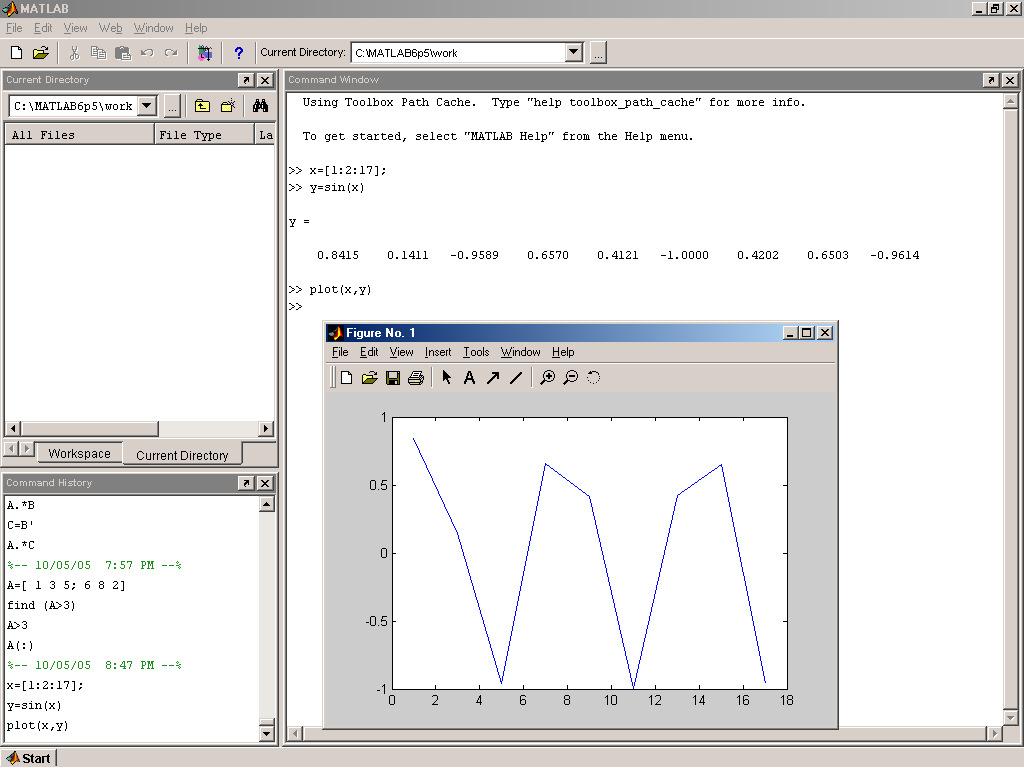Click Print Figure icon
1024x768 pixels.
coord(416,377)
